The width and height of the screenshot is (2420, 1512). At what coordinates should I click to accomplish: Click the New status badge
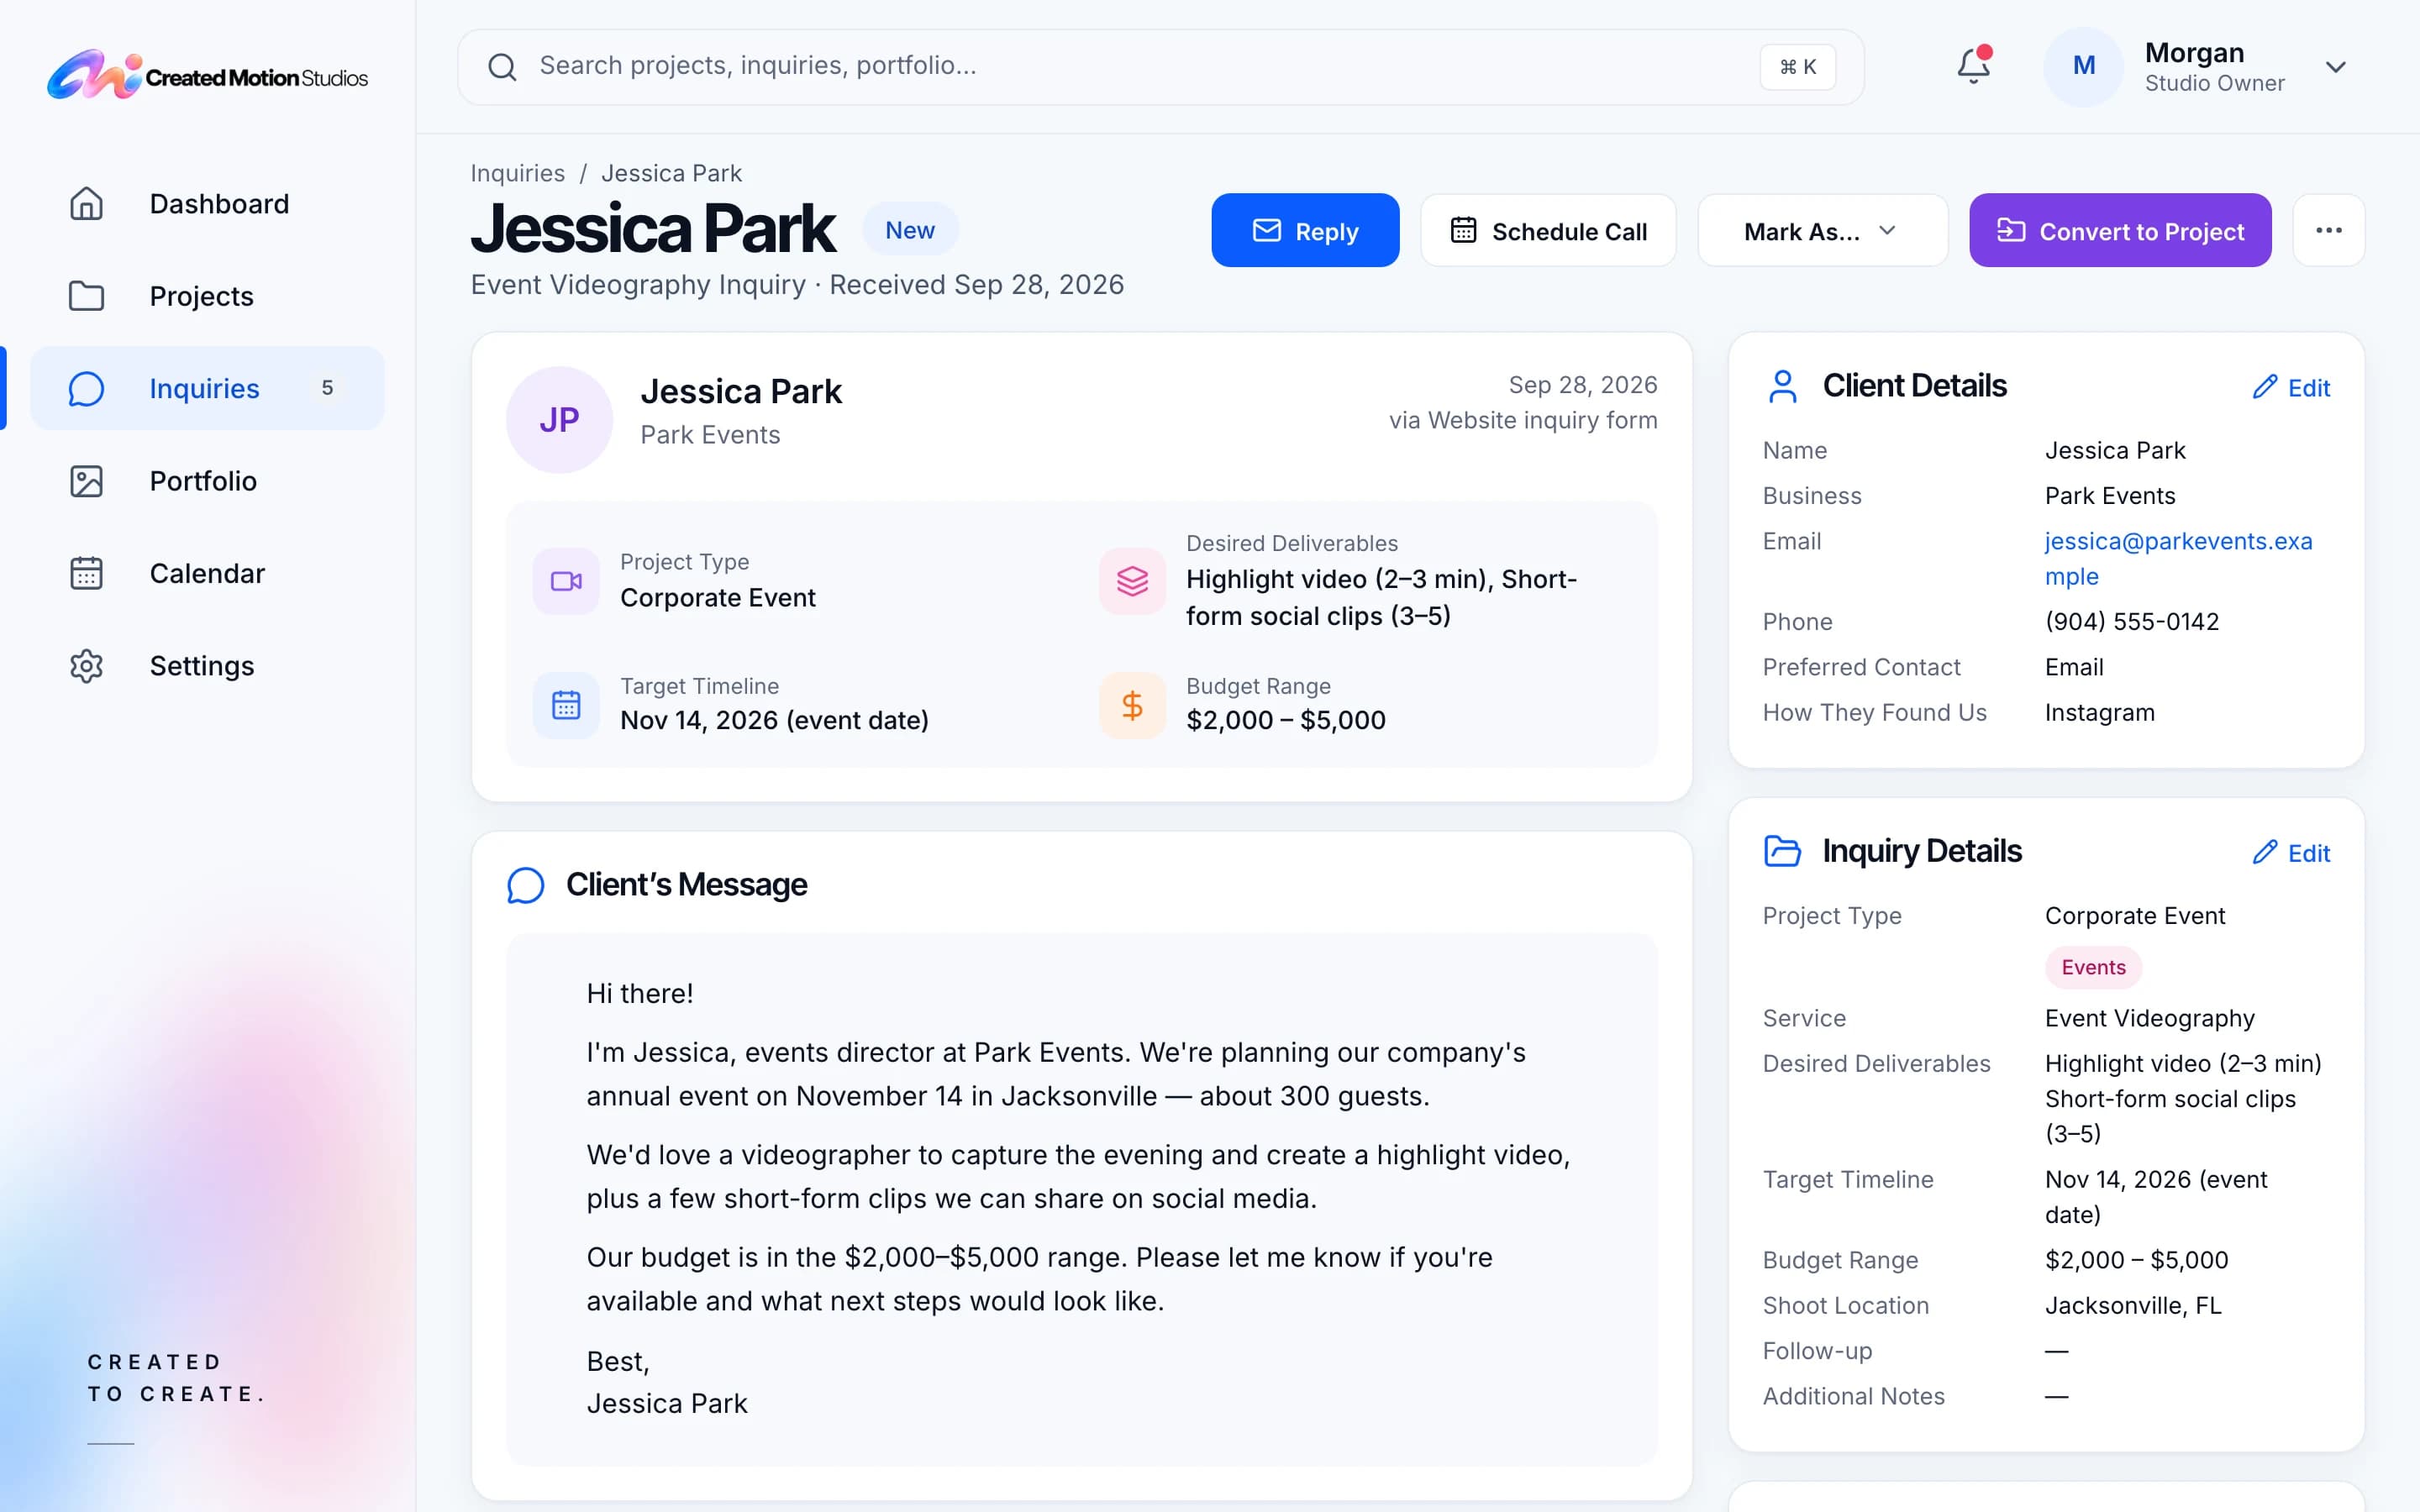coord(910,230)
